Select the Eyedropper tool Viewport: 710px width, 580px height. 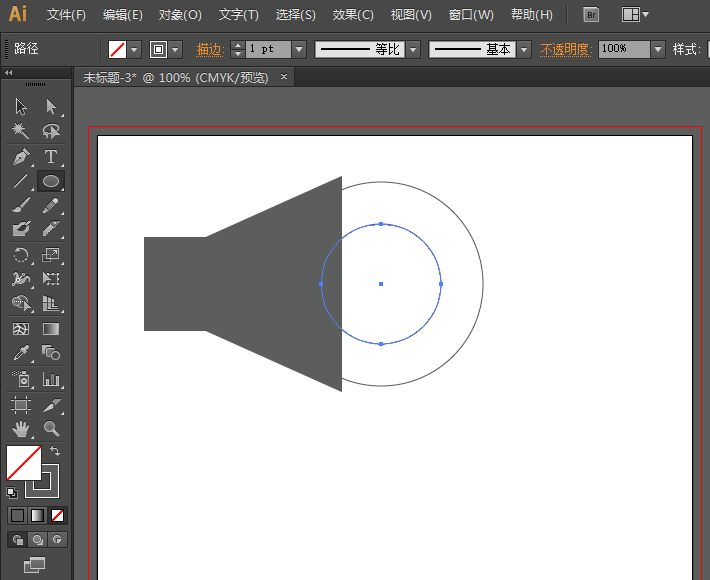click(x=21, y=353)
